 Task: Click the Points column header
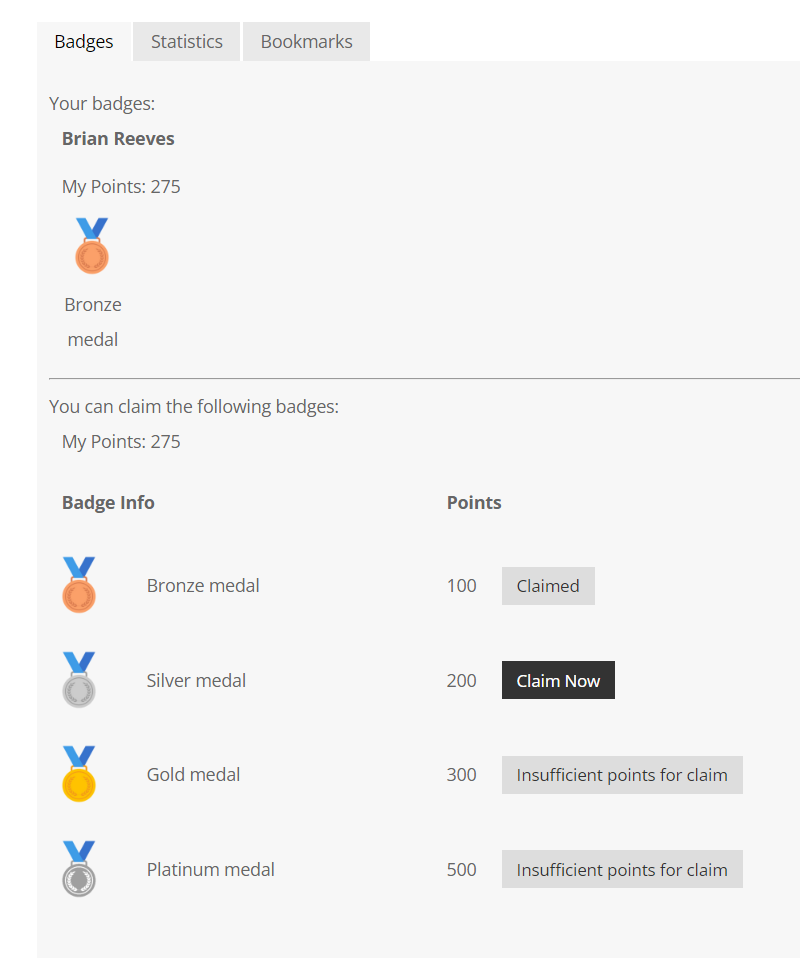[474, 502]
